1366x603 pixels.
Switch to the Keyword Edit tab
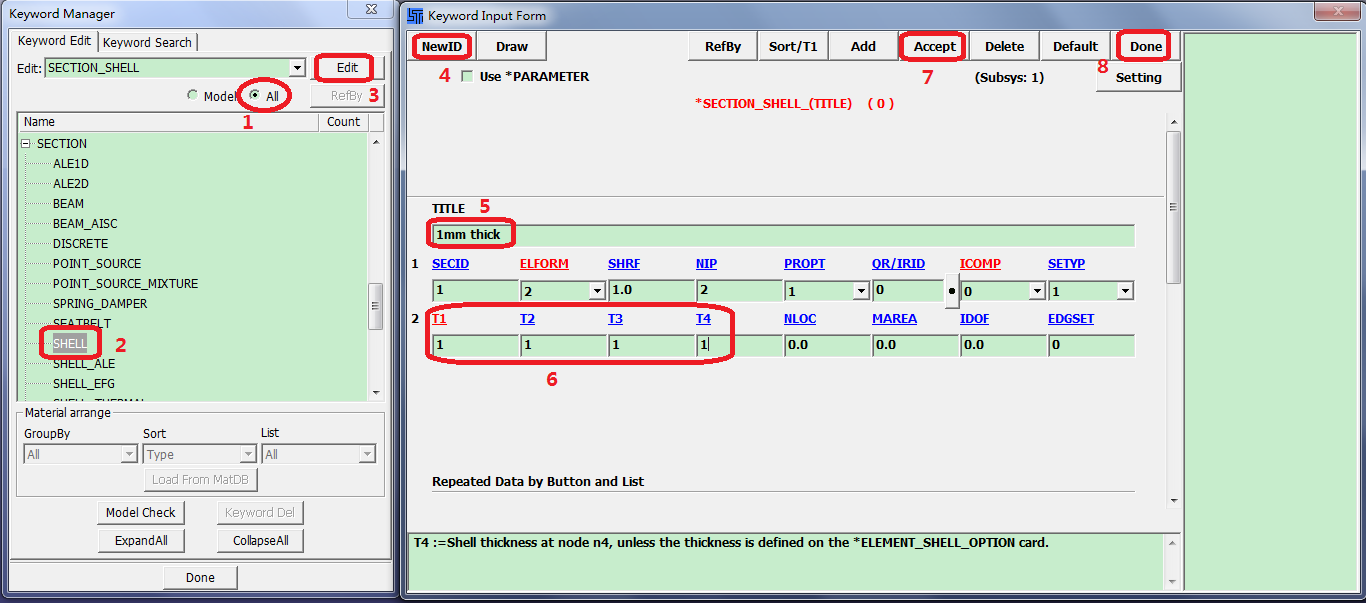[x=54, y=41]
